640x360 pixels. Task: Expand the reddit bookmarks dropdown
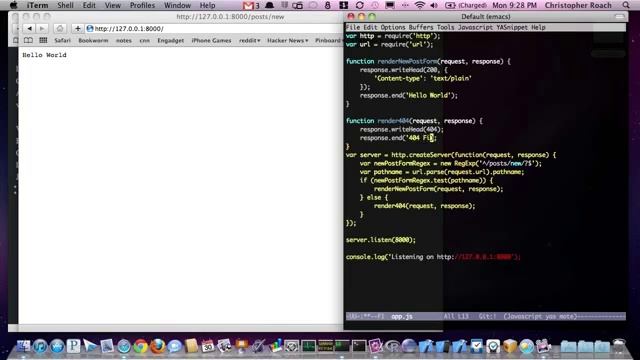tap(249, 40)
